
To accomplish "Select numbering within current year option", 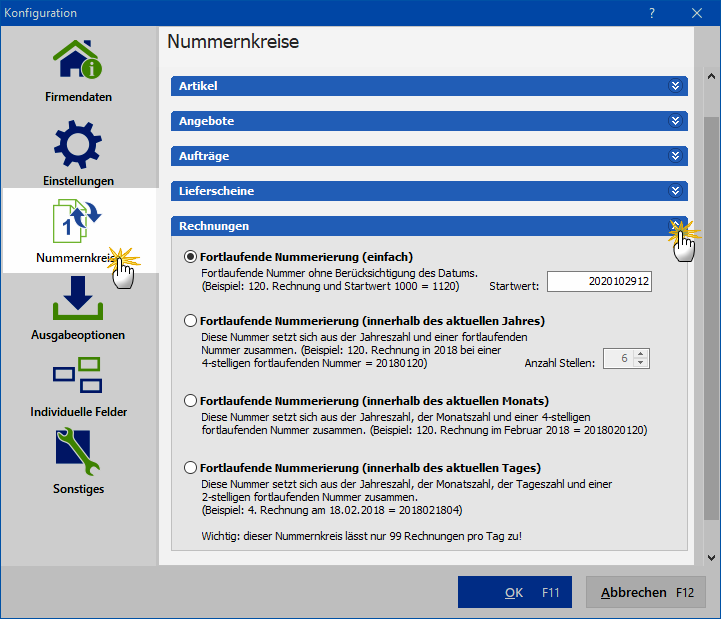I will click(x=191, y=321).
